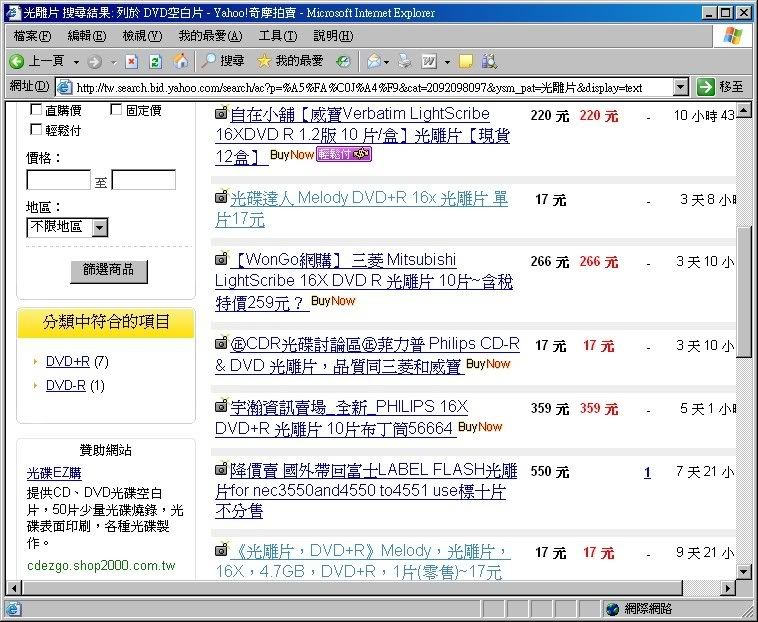Click the 輕鬆付 badge on Verbatim listing

(344, 154)
